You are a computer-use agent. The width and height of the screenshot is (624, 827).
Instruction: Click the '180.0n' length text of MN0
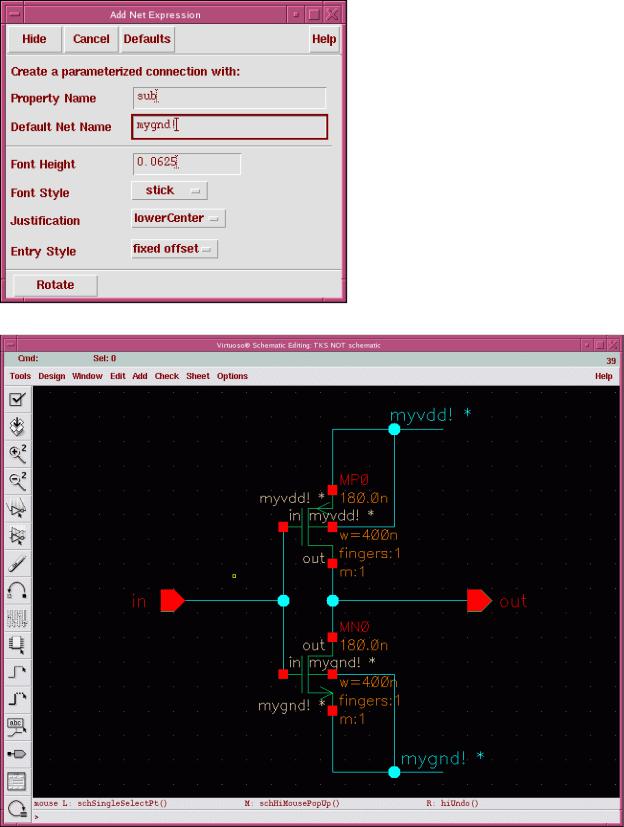(x=364, y=645)
